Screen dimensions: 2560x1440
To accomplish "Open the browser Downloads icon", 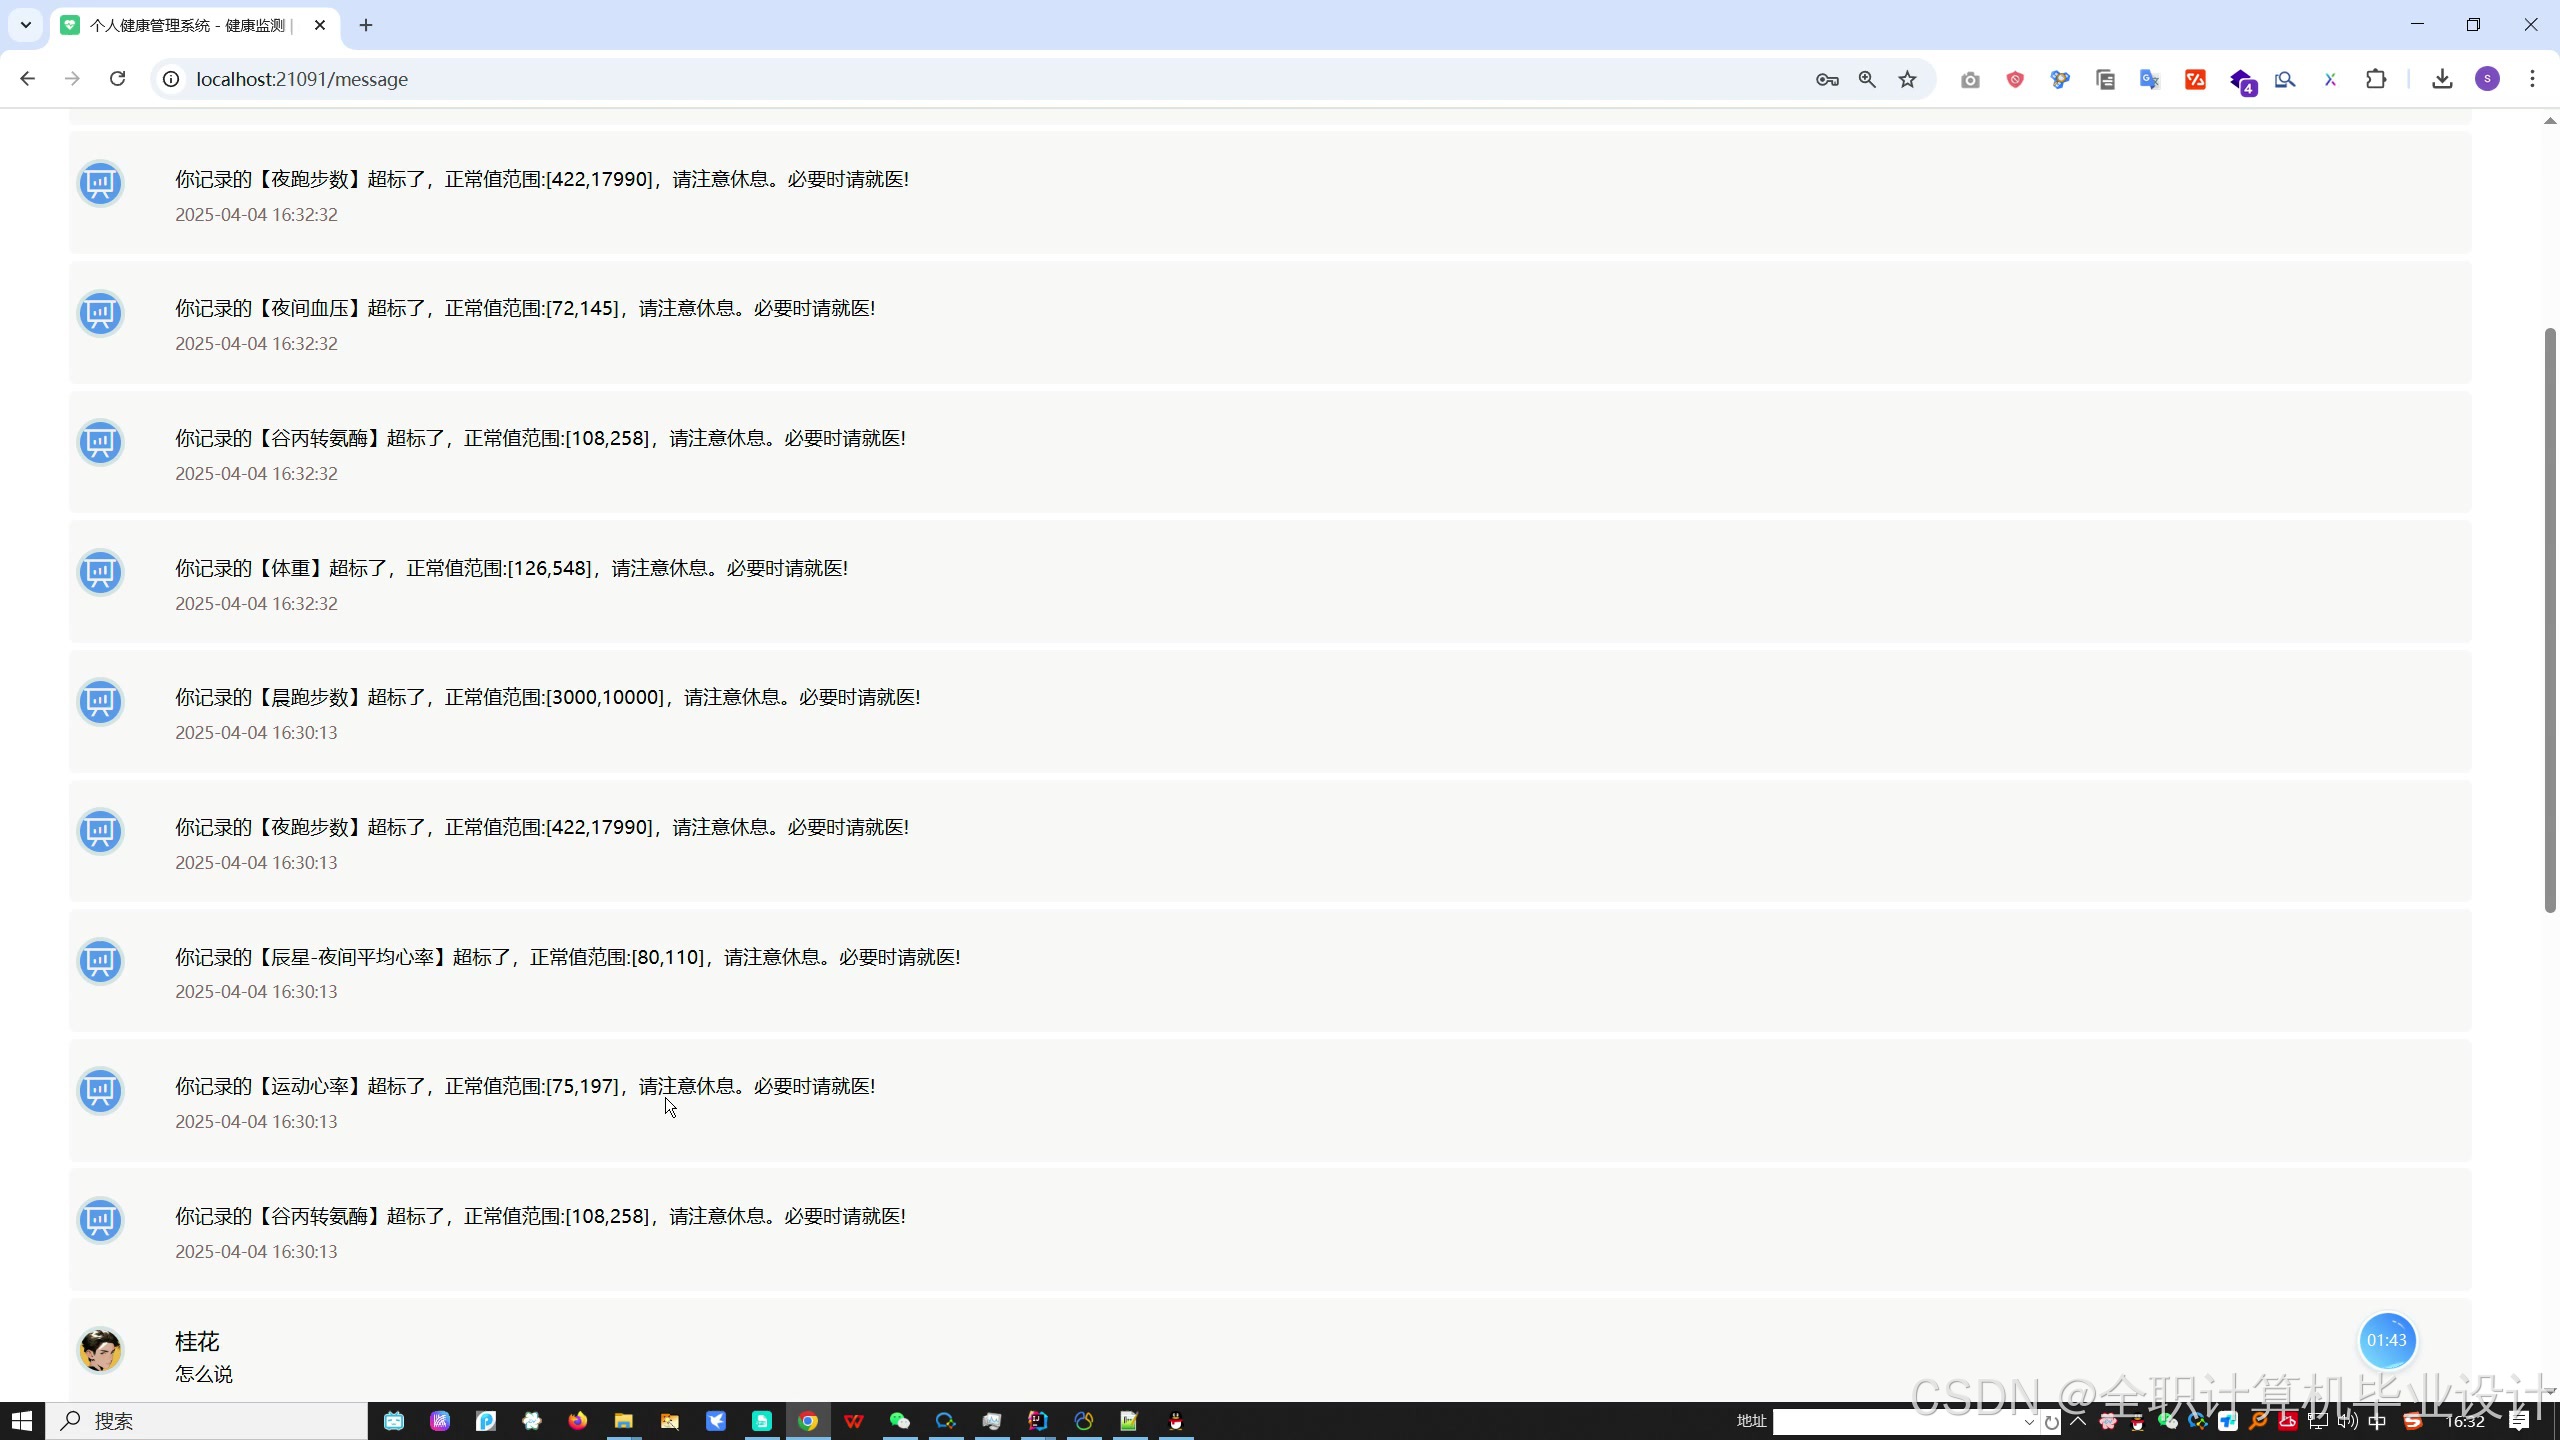I will click(x=2442, y=79).
